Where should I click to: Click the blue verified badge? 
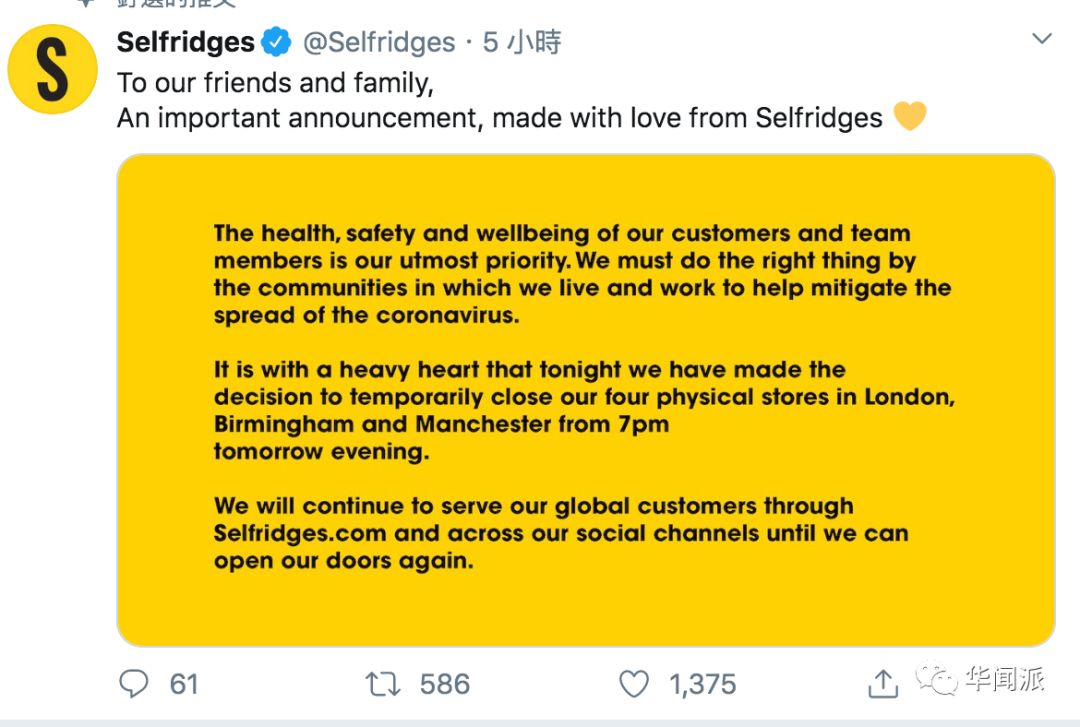pos(276,43)
